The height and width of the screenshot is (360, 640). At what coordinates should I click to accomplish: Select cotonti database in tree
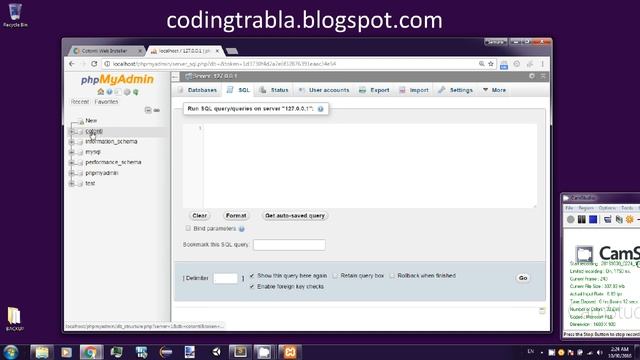(x=94, y=131)
